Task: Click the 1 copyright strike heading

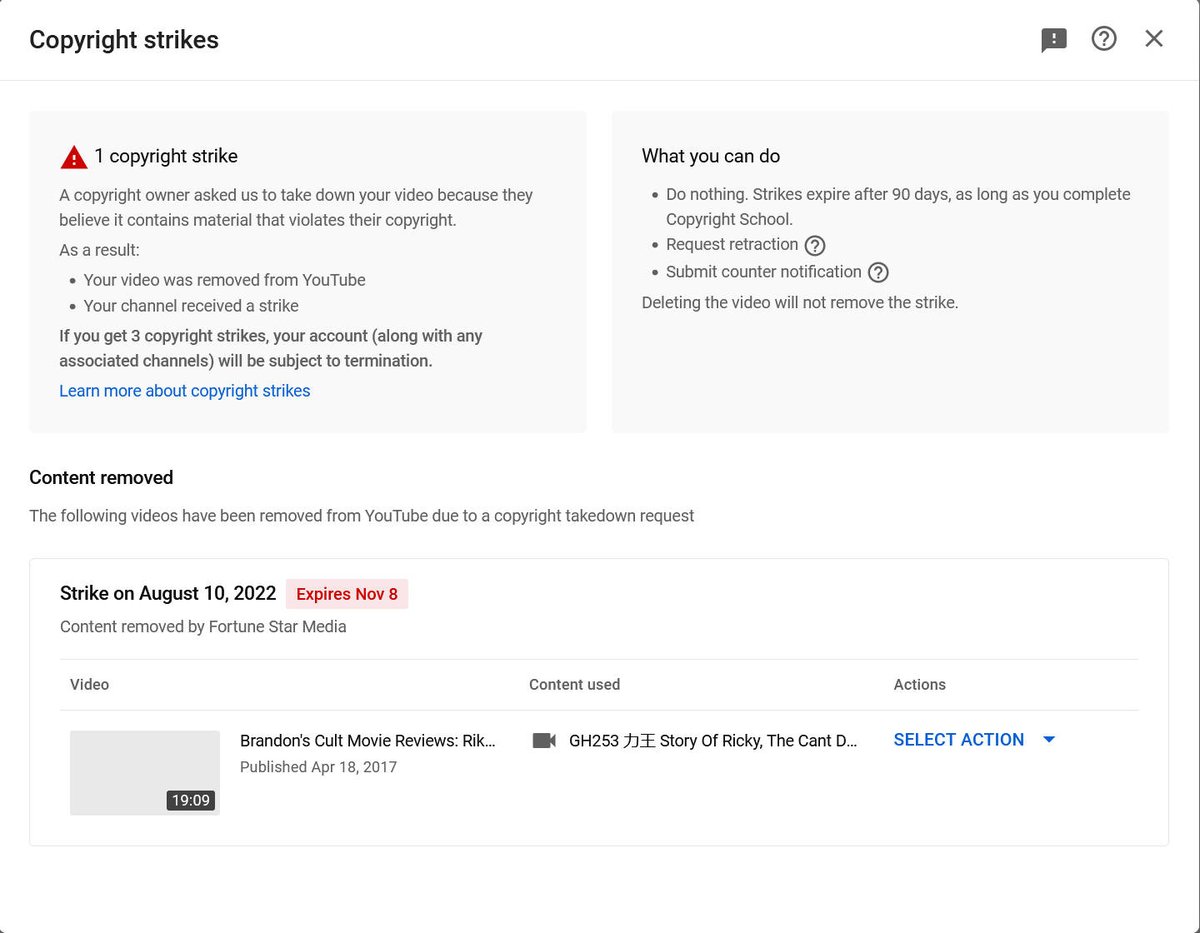Action: pos(166,156)
